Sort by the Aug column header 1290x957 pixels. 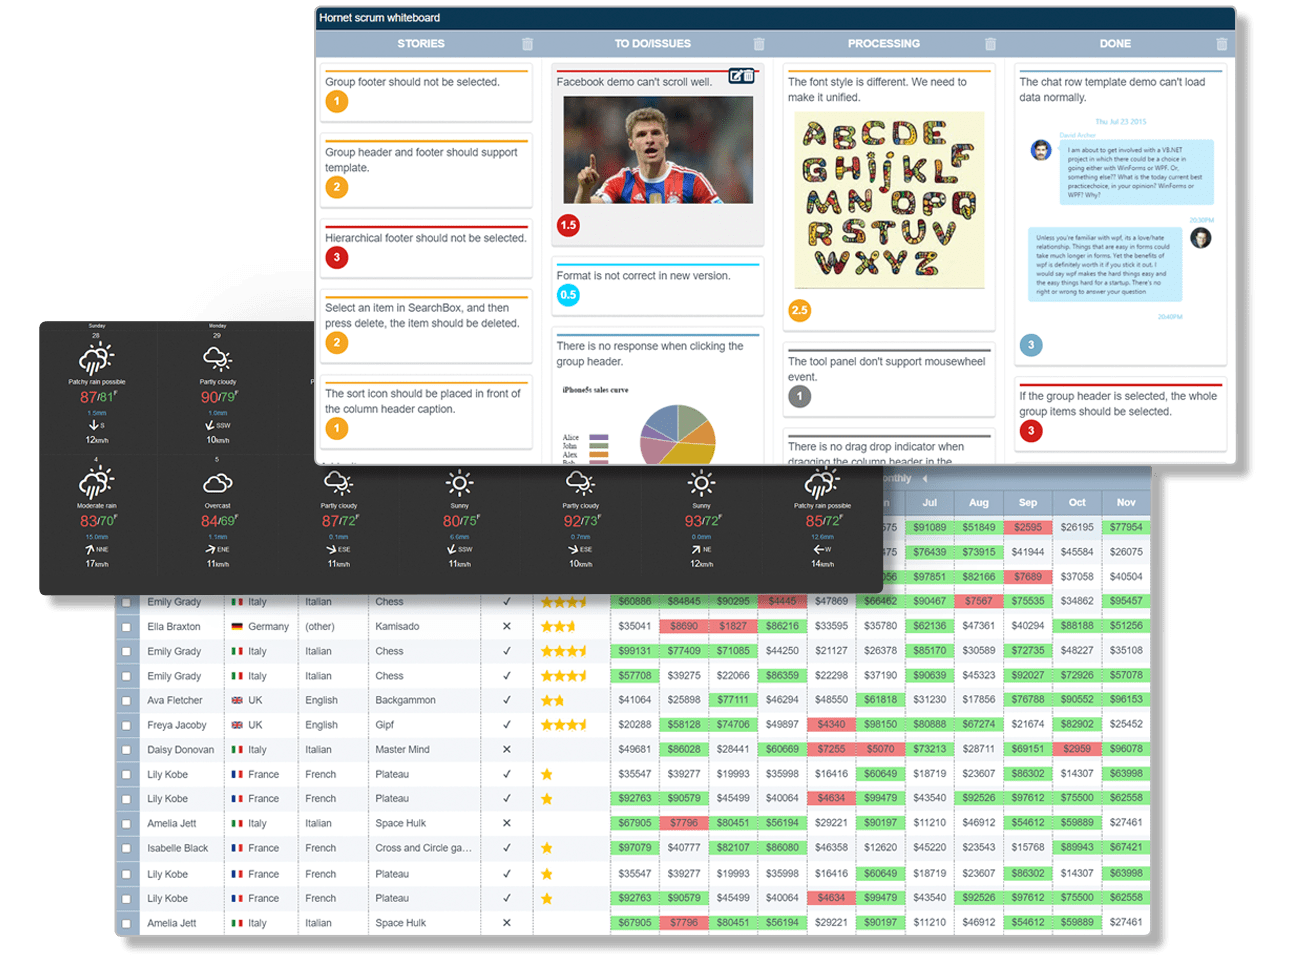(x=979, y=503)
